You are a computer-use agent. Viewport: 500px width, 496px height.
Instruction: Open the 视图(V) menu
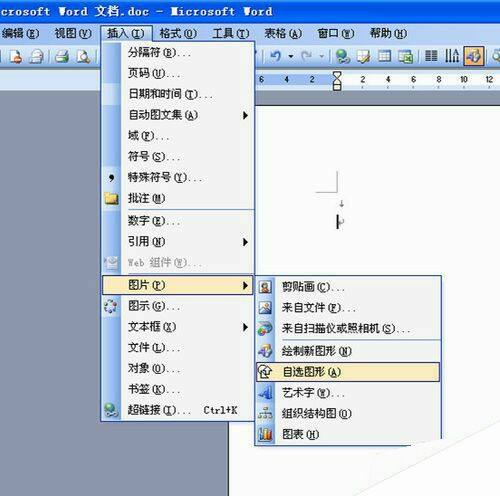click(73, 33)
